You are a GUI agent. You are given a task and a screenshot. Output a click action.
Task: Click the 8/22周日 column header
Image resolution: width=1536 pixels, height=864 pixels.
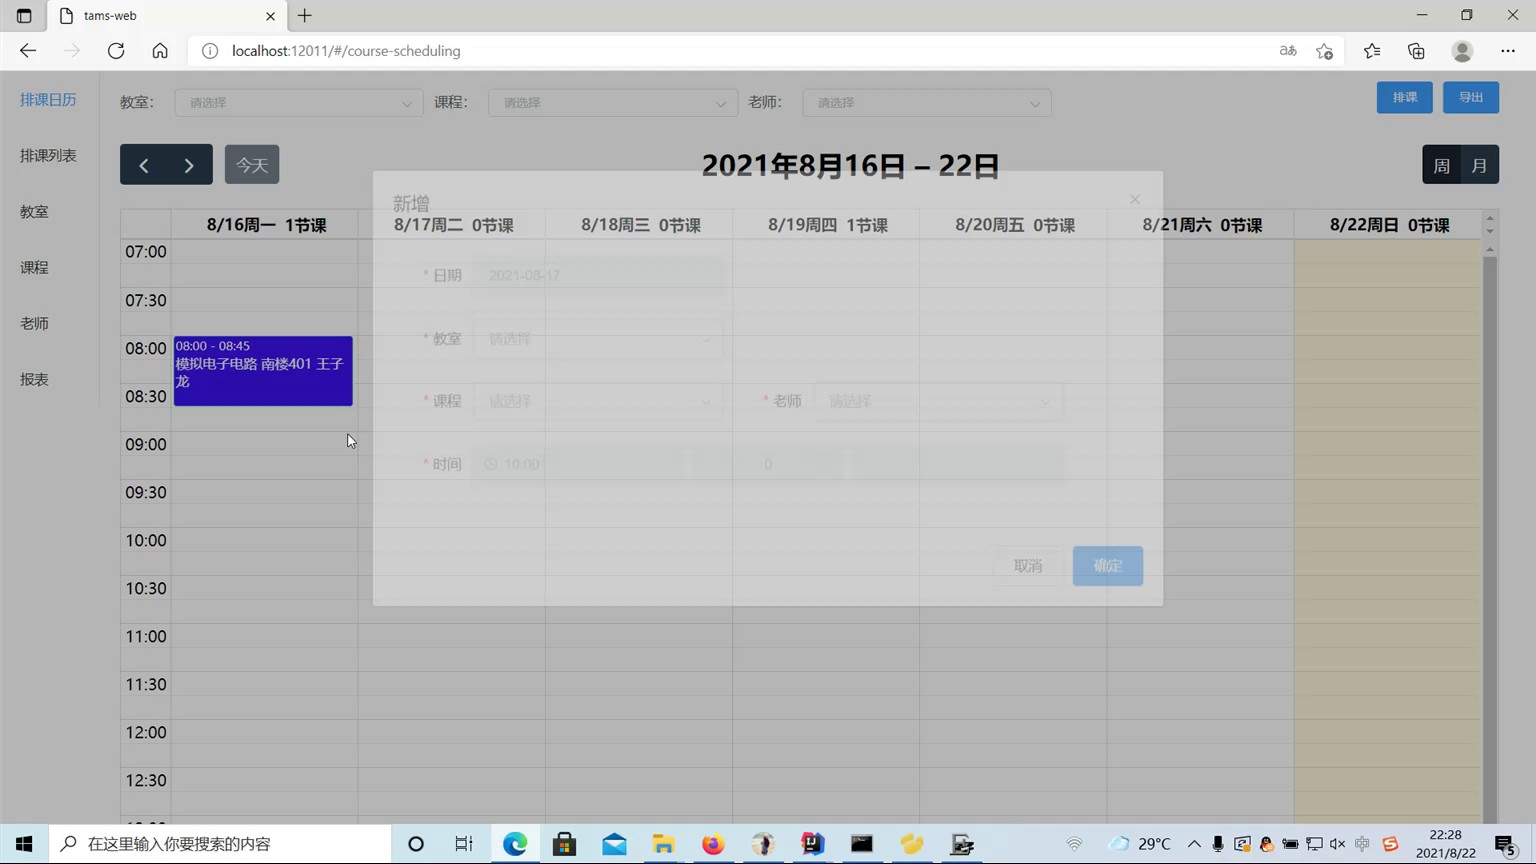coord(1389,225)
